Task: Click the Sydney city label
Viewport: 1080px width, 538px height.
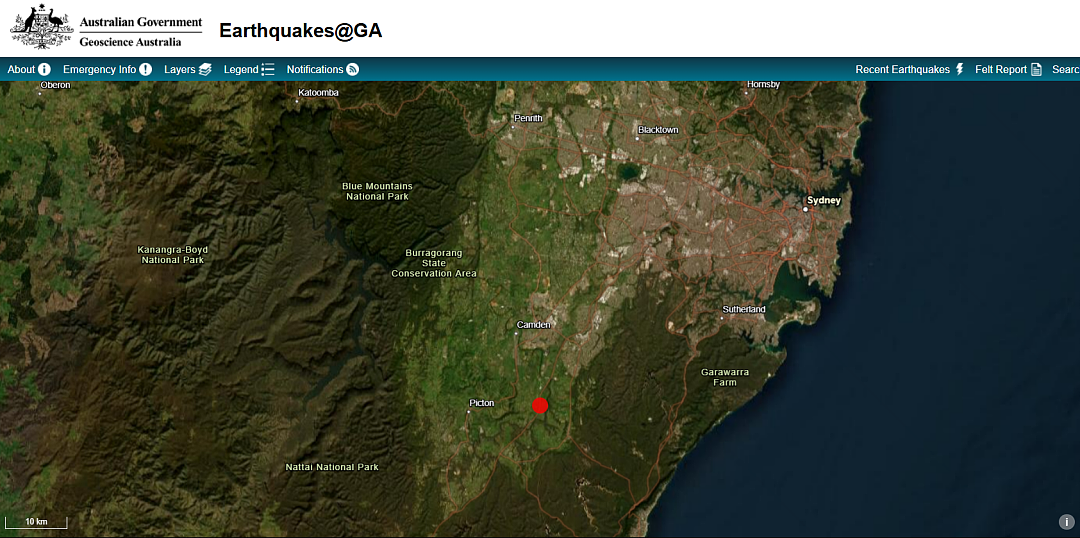Action: tap(824, 200)
